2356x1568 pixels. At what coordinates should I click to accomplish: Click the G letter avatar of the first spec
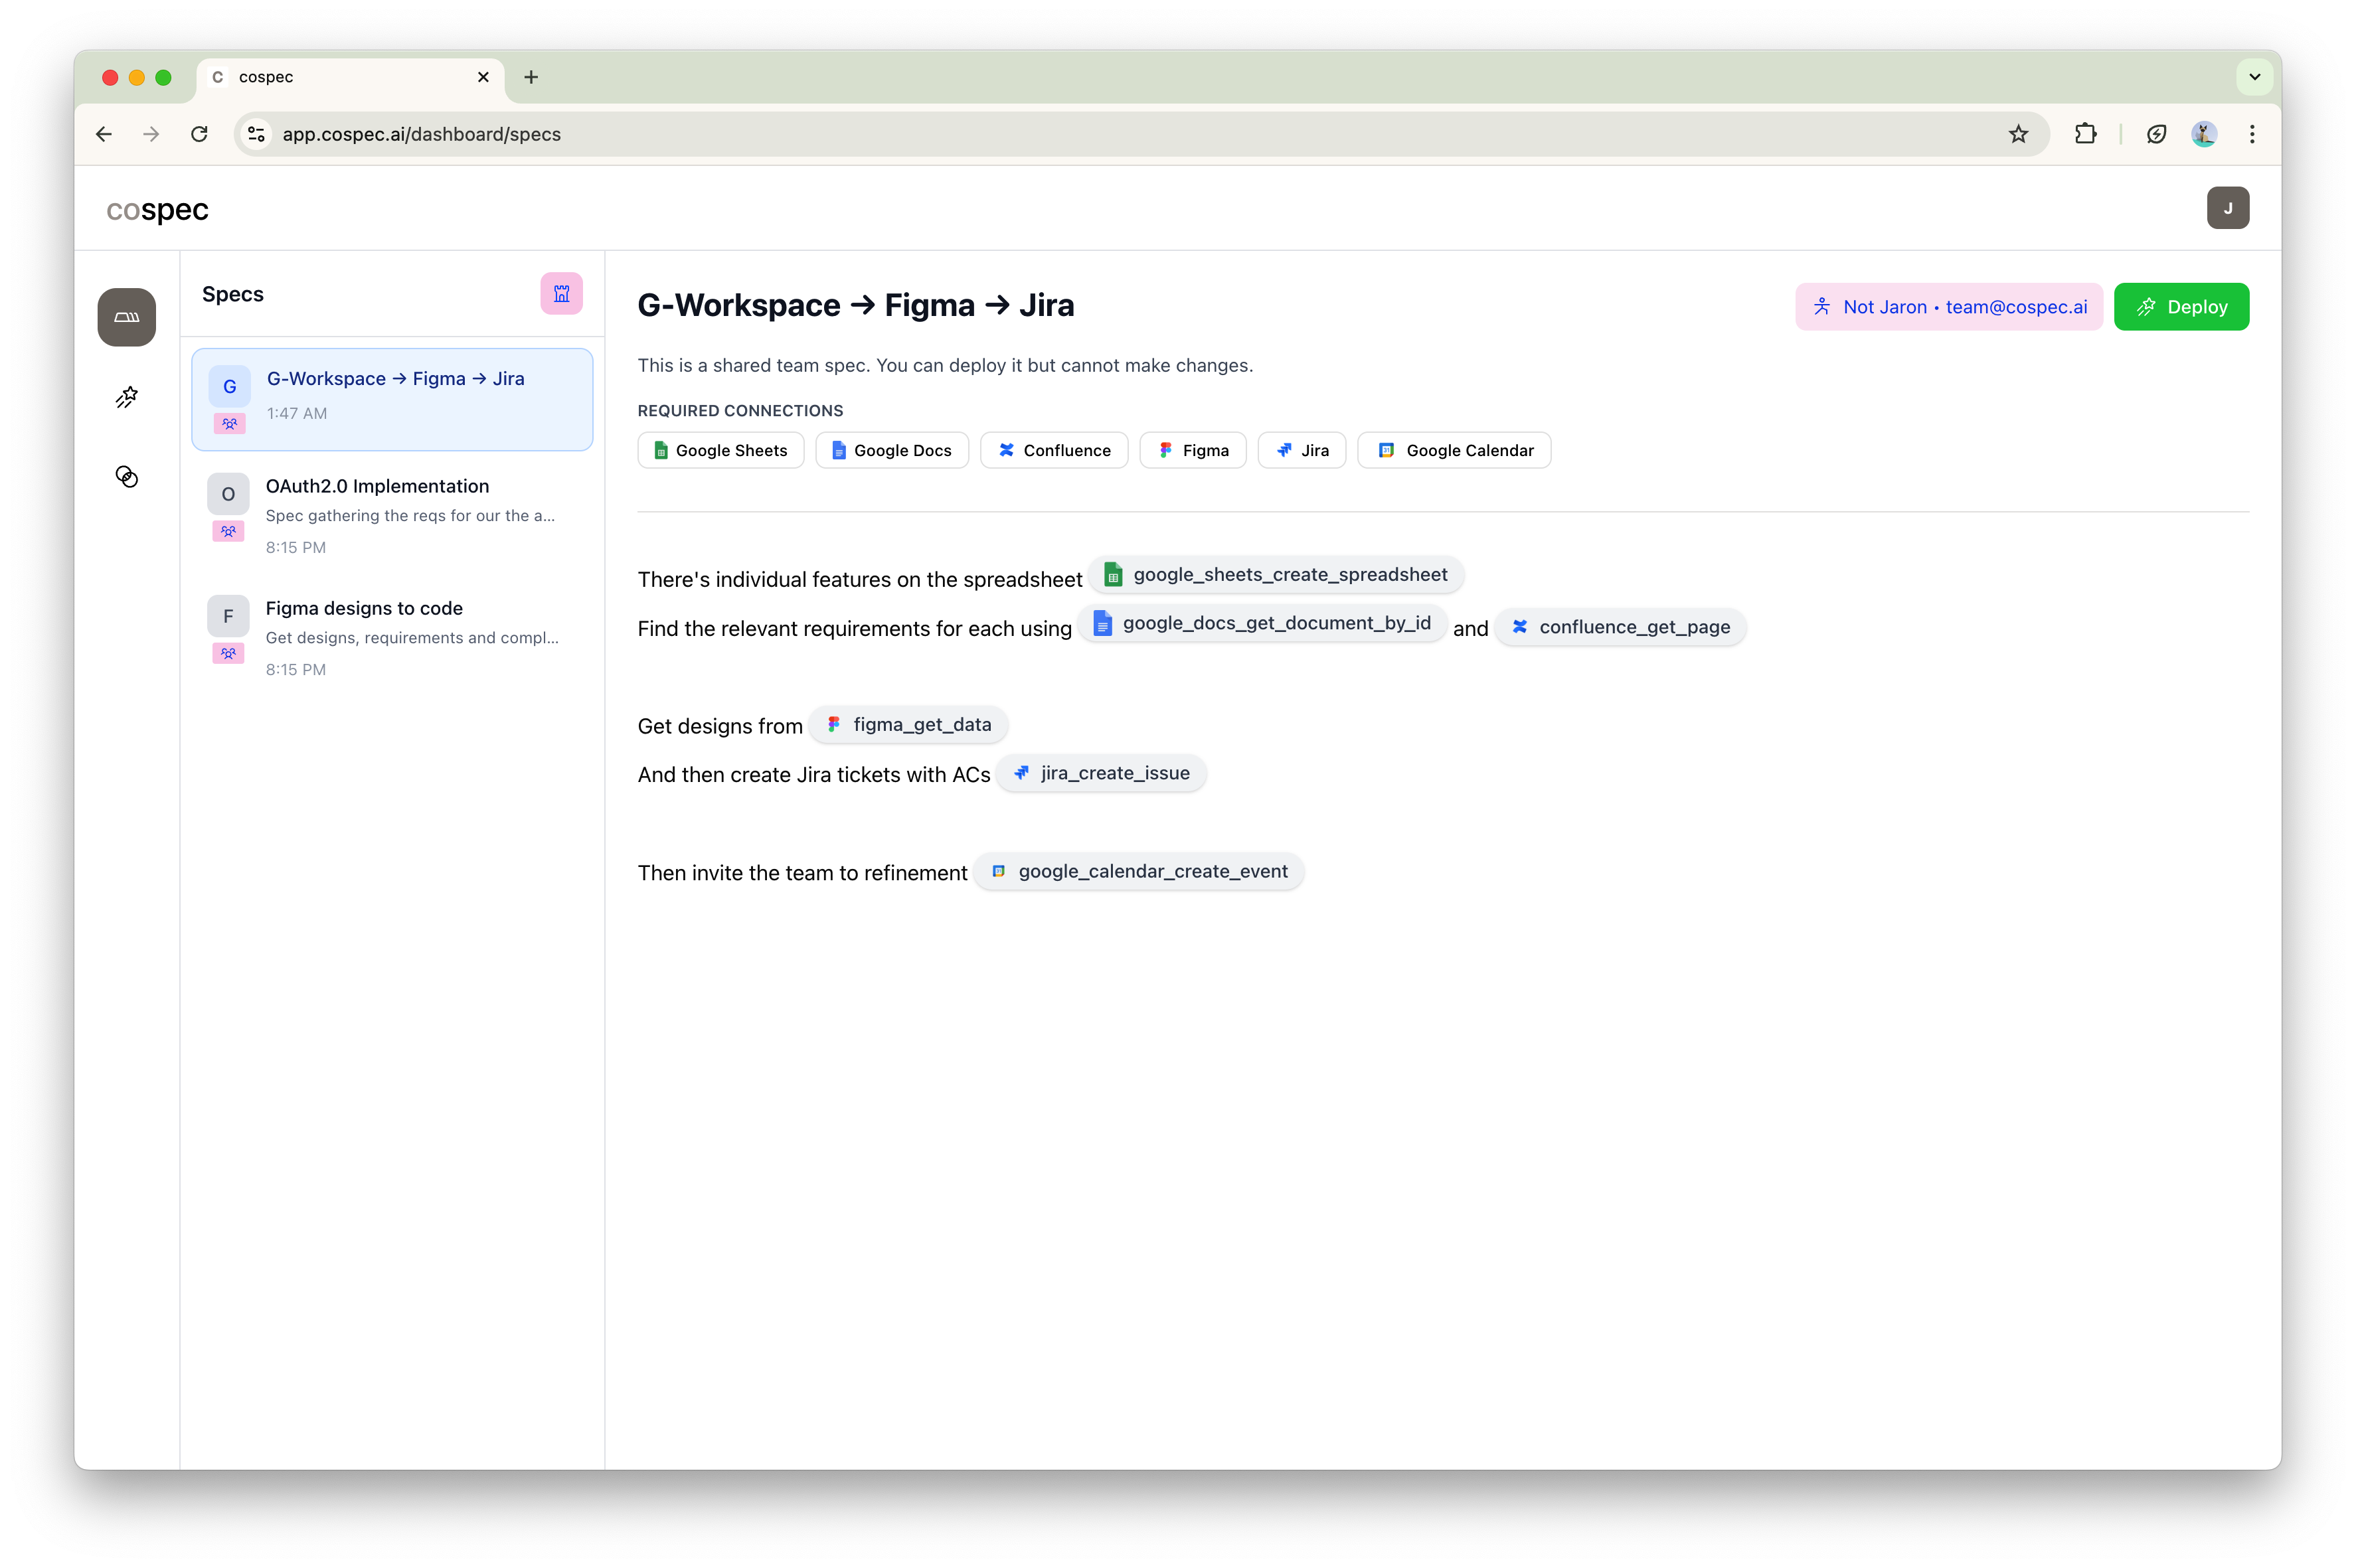pyautogui.click(x=229, y=387)
